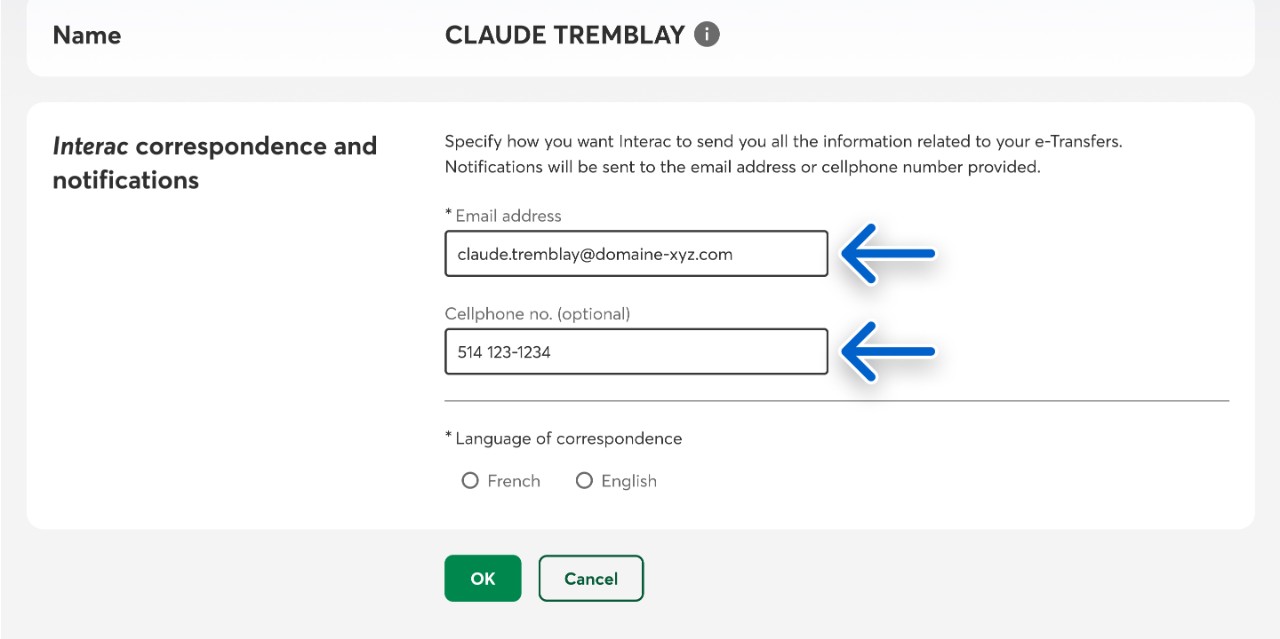Screen dimensions: 1280x639
Task: Click the "Cellphone no. (optional)" label
Action: [x=537, y=314]
